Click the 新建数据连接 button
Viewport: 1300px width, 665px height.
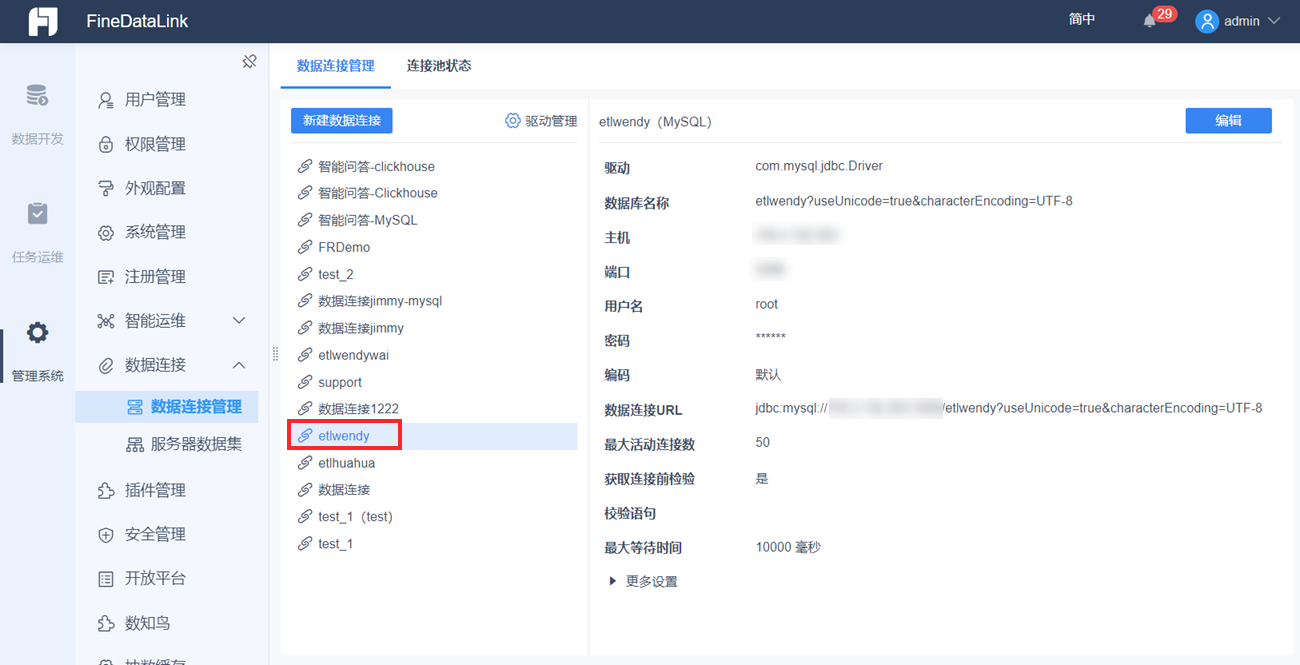[x=341, y=120]
